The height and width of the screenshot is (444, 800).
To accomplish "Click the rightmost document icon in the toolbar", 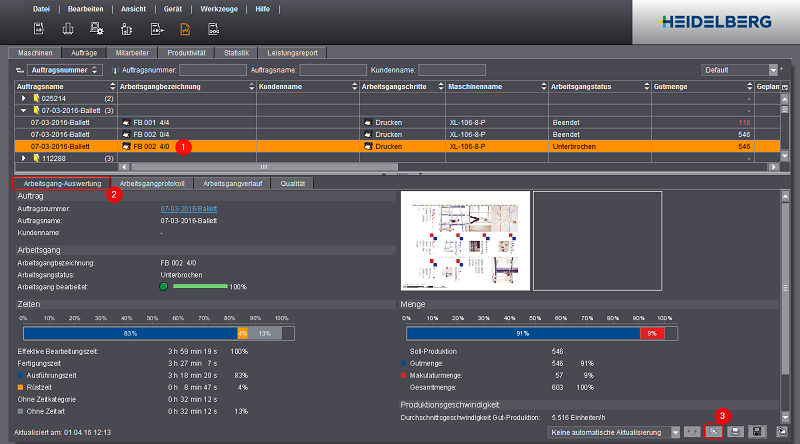I will pos(214,29).
